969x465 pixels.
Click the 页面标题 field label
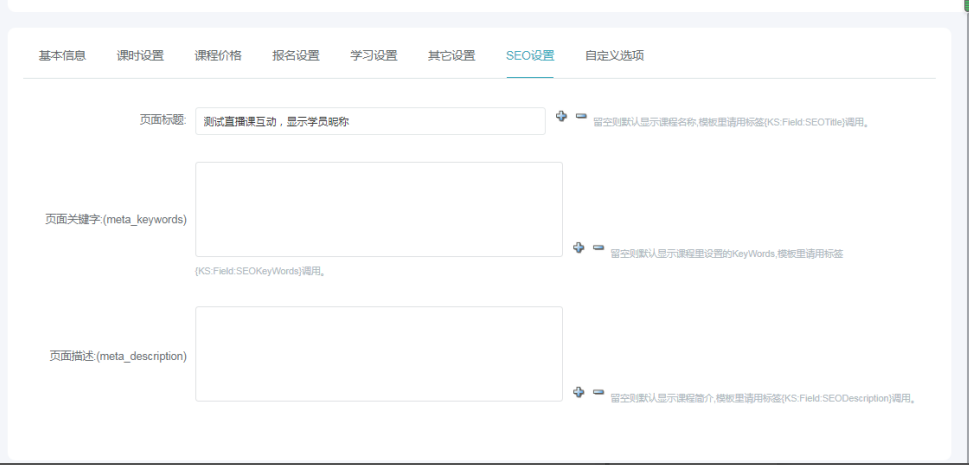click(x=162, y=120)
